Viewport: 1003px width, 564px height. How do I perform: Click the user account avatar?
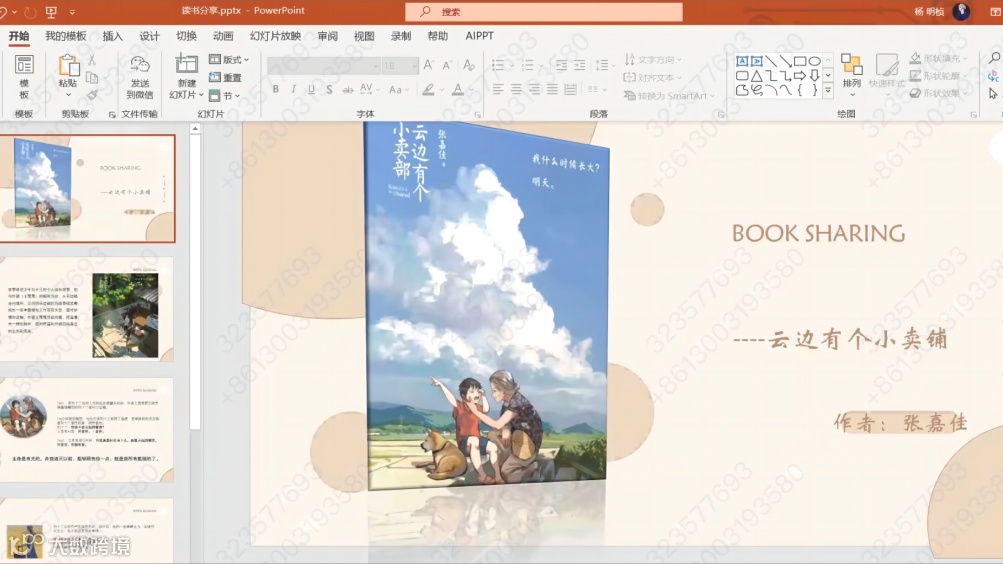[961, 11]
